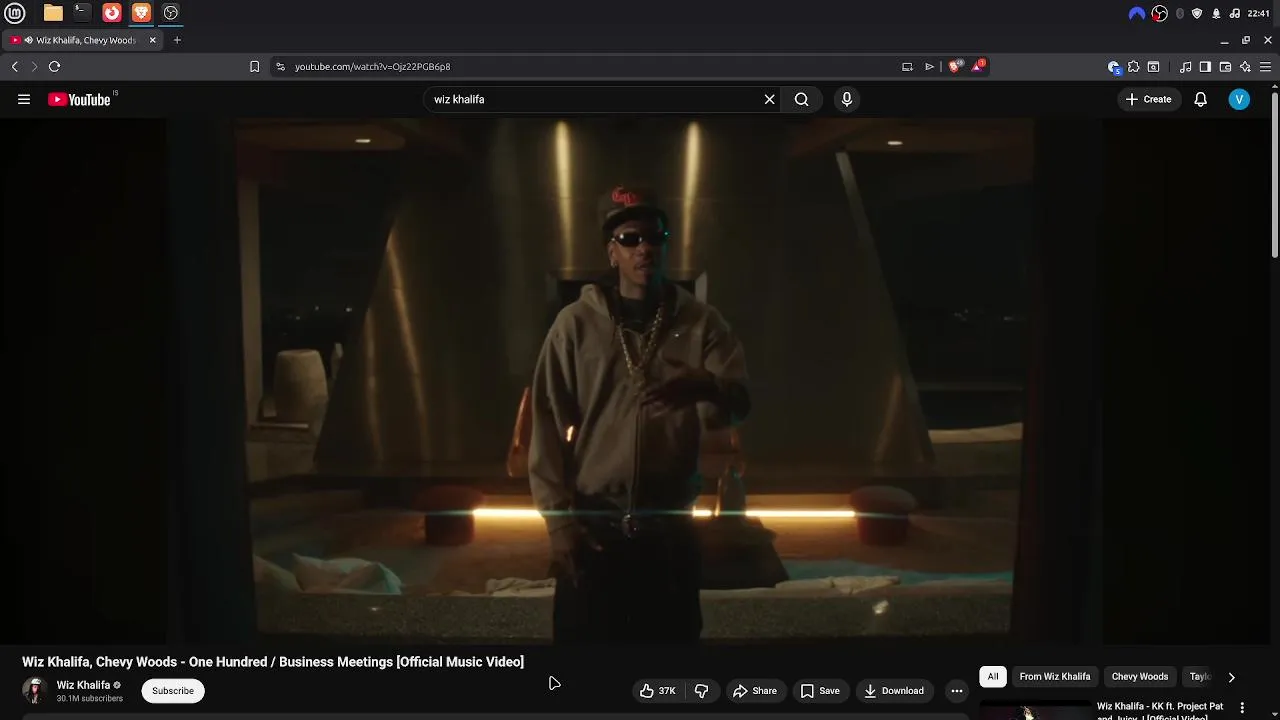Open system tray notifications bell
1280x720 pixels.
tap(1216, 13)
